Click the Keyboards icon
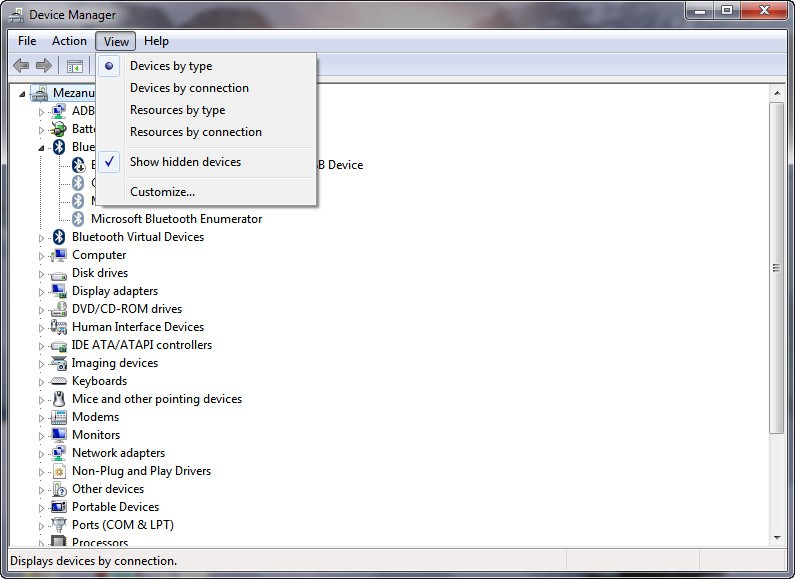 tap(59, 381)
